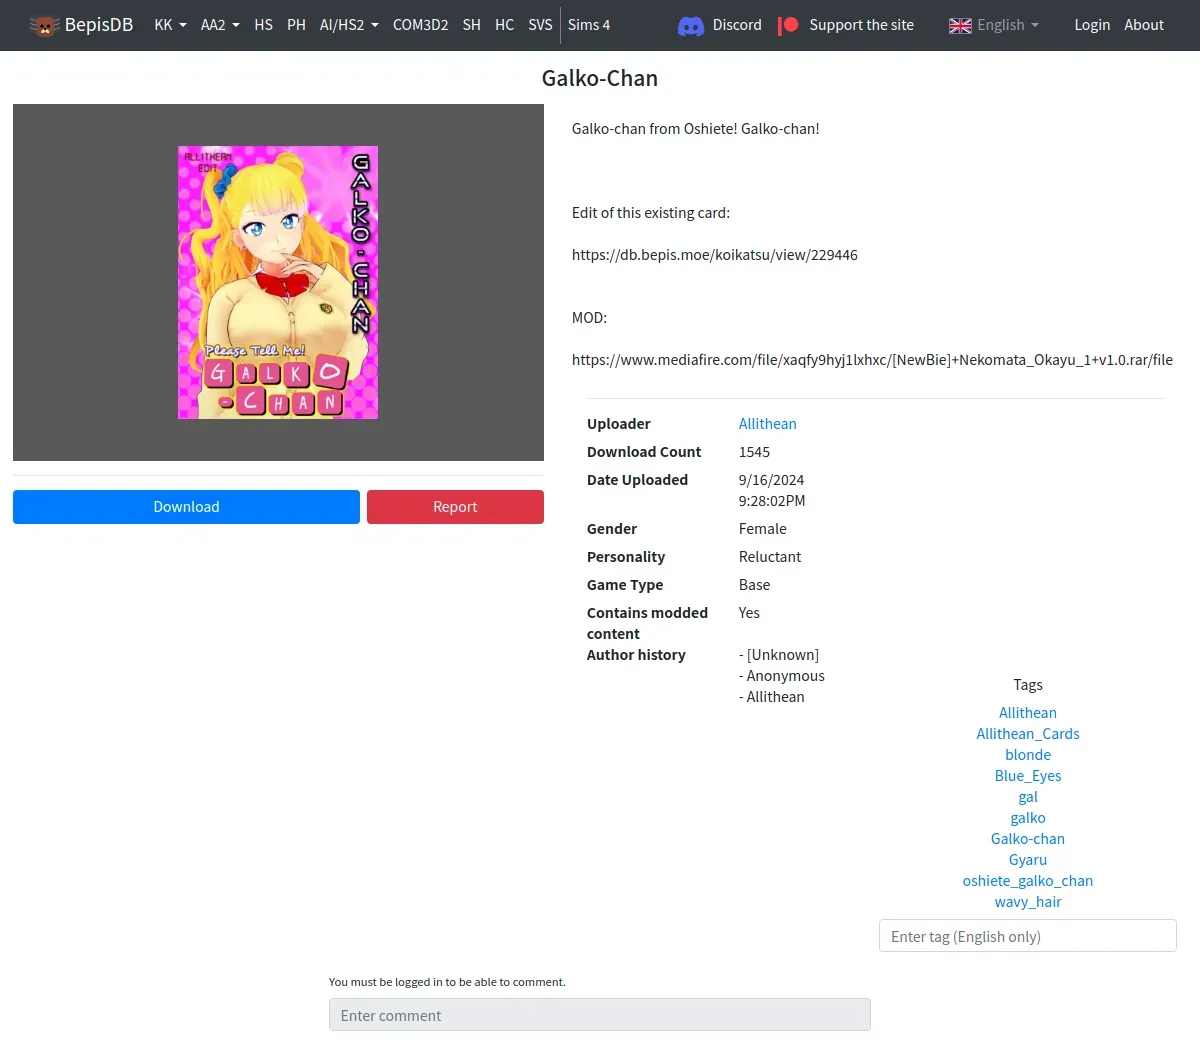This screenshot has height=1052, width=1200.
Task: Click the Anonymous author history entry
Action: [782, 676]
